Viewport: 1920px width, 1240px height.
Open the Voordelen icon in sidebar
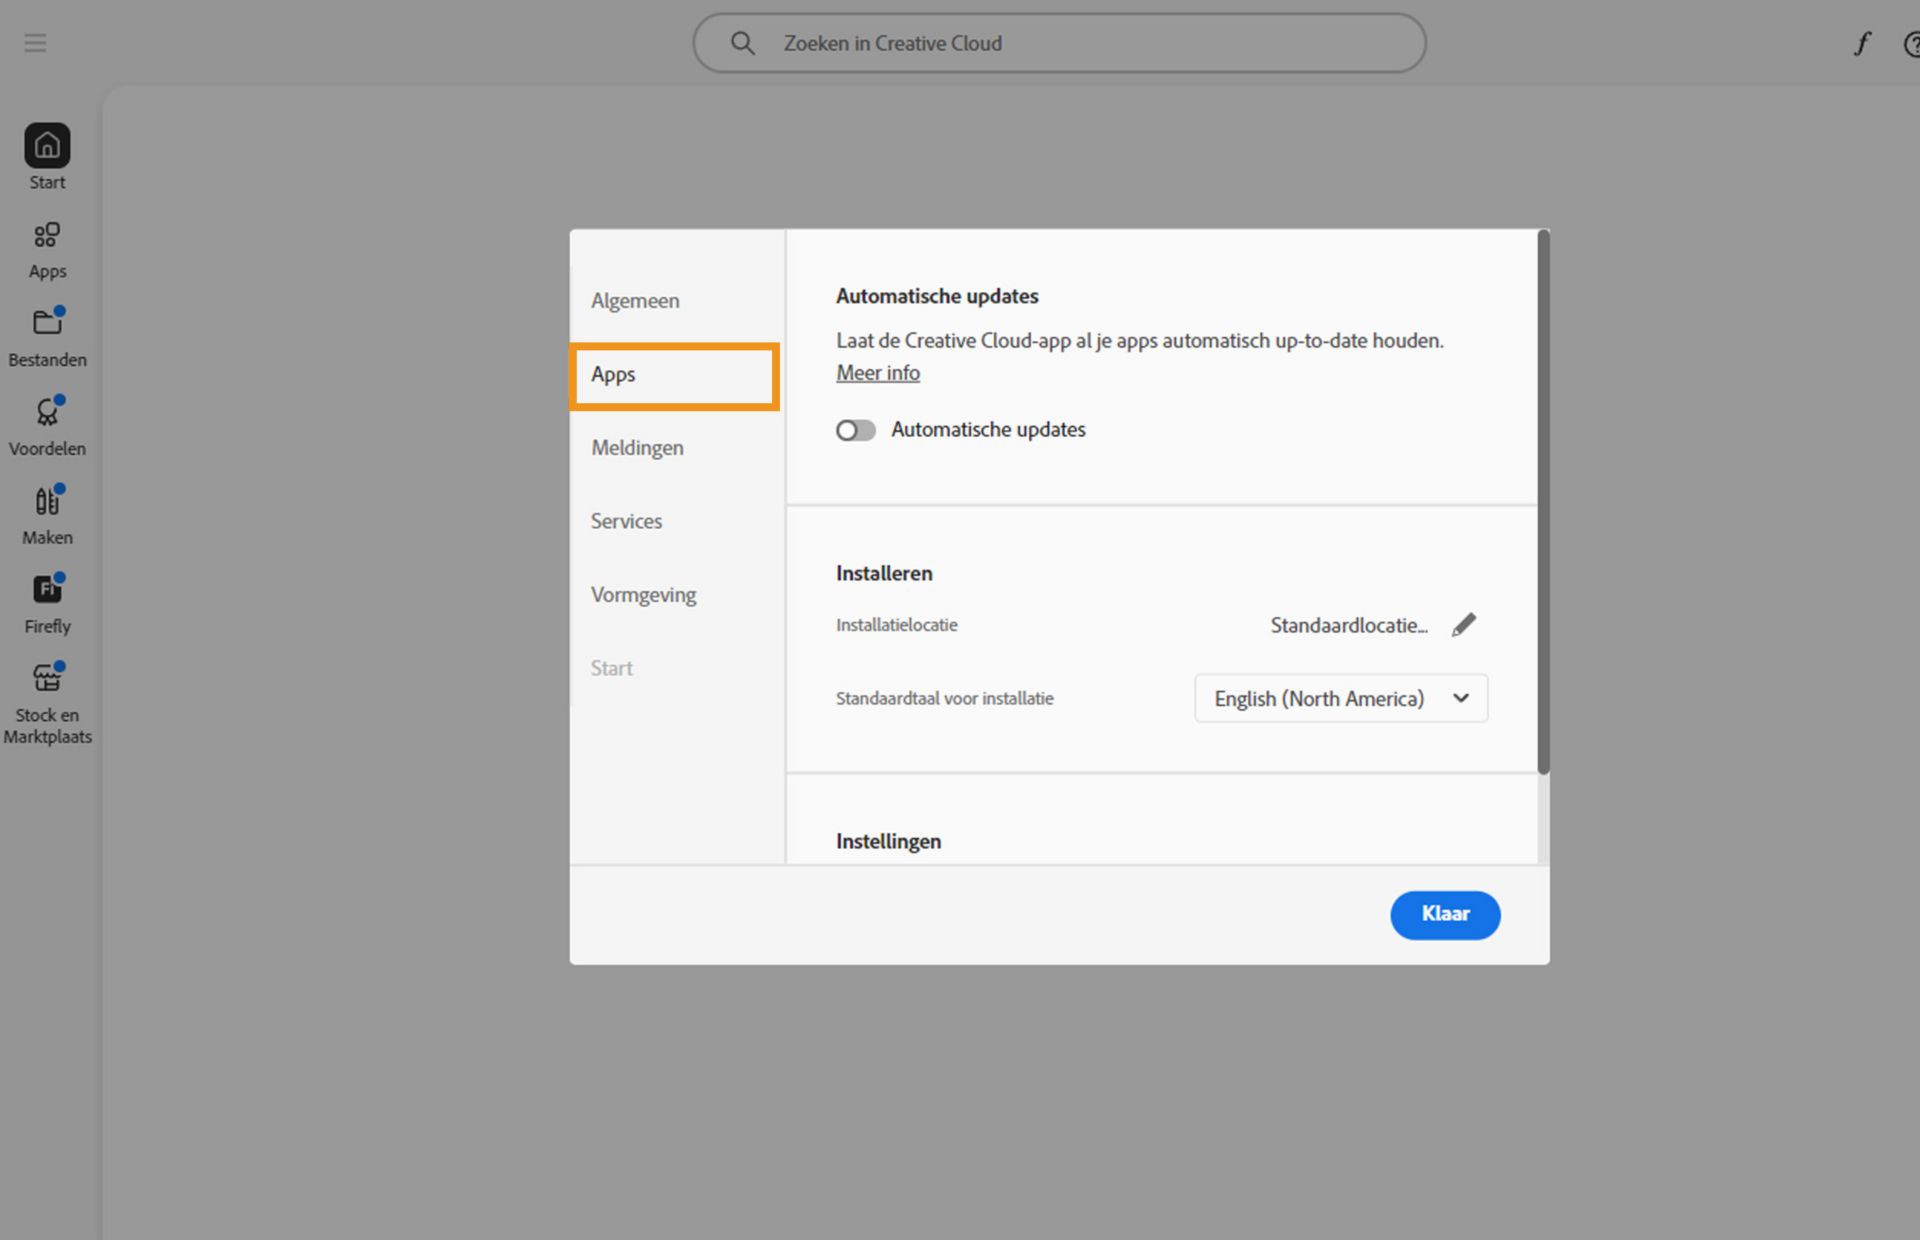click(47, 412)
